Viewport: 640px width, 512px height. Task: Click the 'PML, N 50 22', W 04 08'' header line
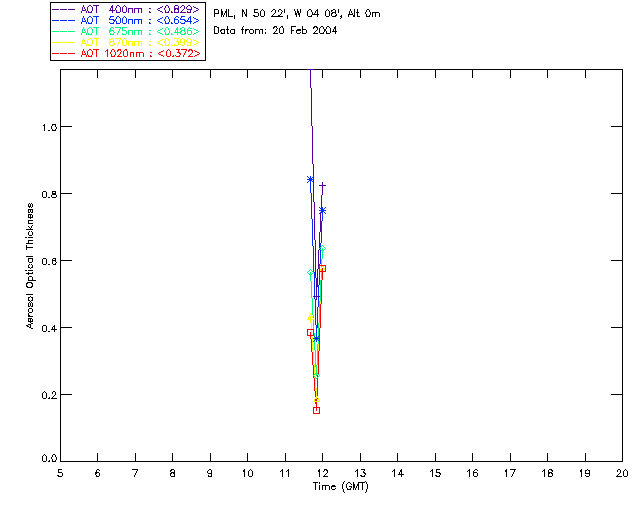(297, 13)
